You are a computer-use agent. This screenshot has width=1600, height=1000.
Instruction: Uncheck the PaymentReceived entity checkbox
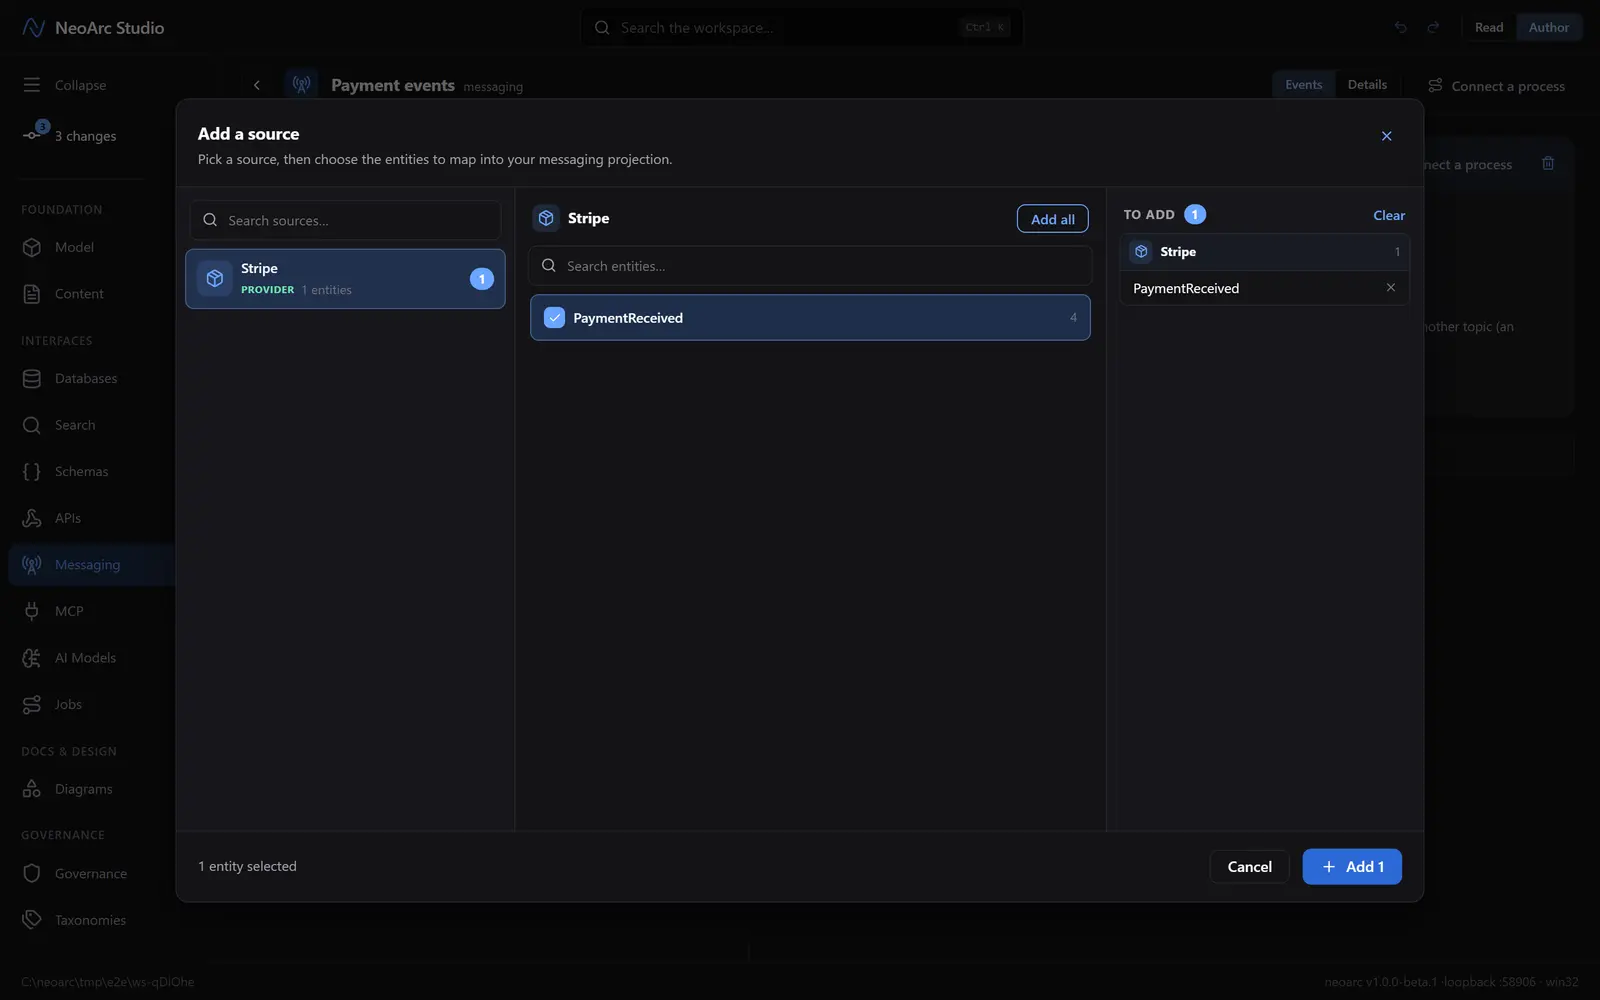(554, 318)
